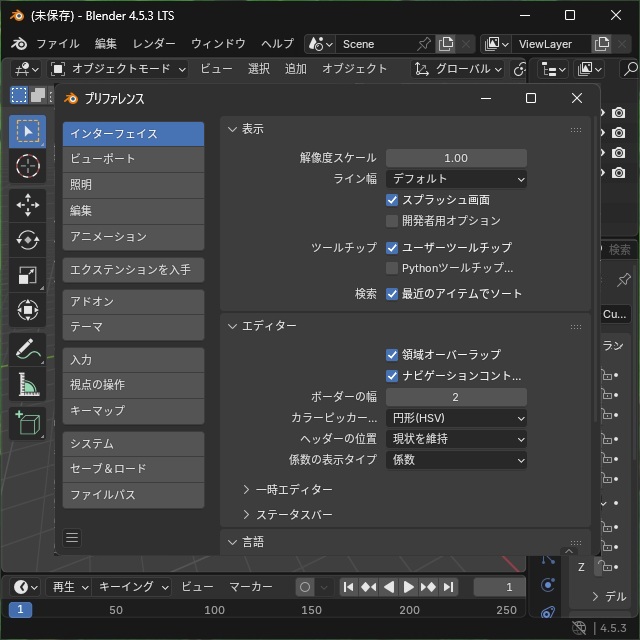The height and width of the screenshot is (640, 640).
Task: Open the ウィンドウ menu
Action: pyautogui.click(x=218, y=44)
